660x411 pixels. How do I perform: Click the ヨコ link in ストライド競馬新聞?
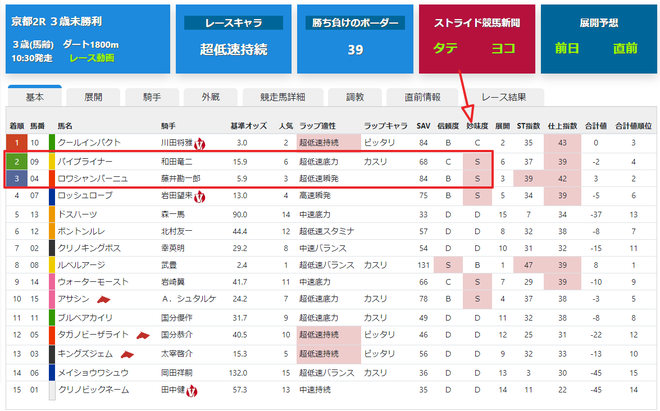coord(503,48)
